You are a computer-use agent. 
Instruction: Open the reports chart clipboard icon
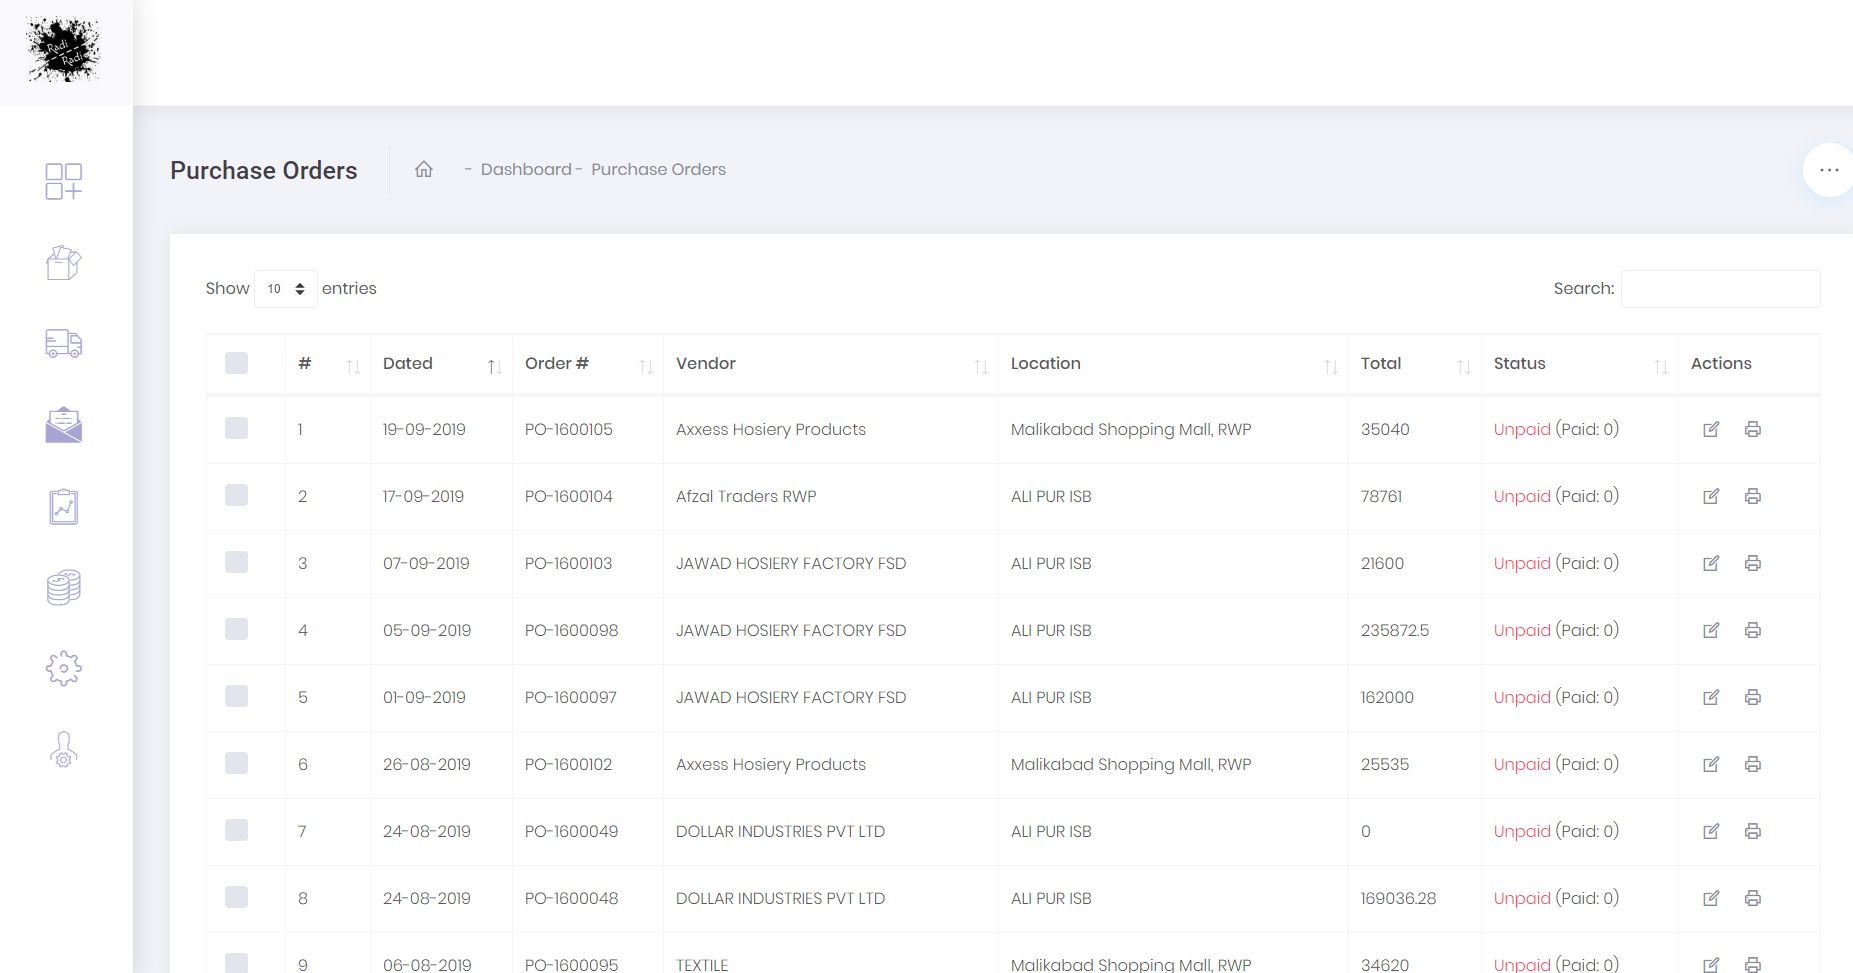[x=64, y=507]
